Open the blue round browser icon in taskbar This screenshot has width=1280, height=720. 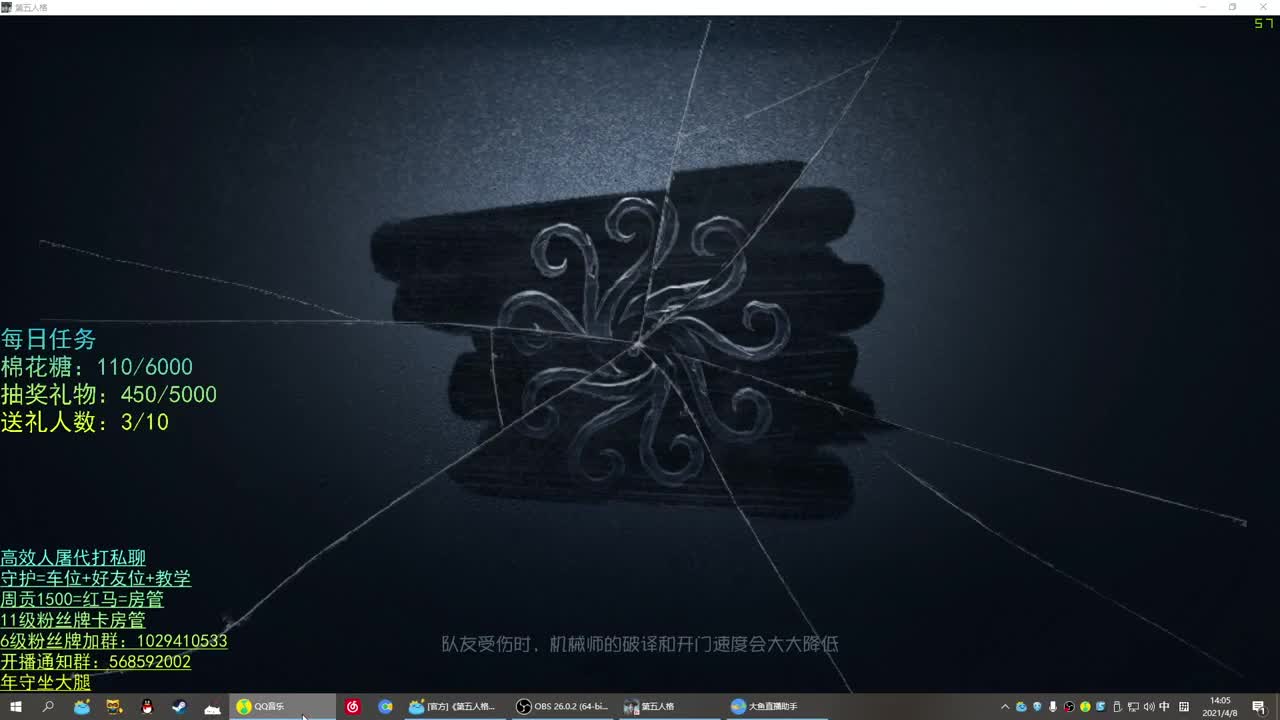(x=385, y=707)
